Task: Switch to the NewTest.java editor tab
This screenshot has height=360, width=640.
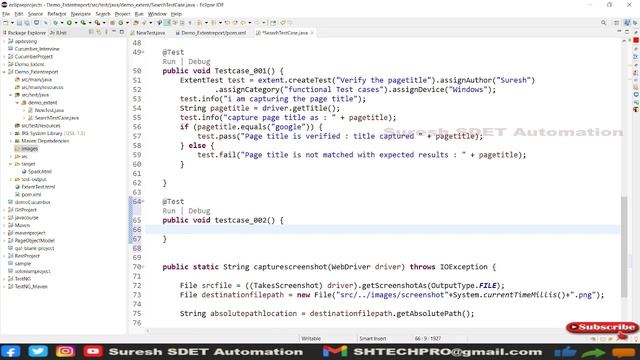Action: click(148, 33)
